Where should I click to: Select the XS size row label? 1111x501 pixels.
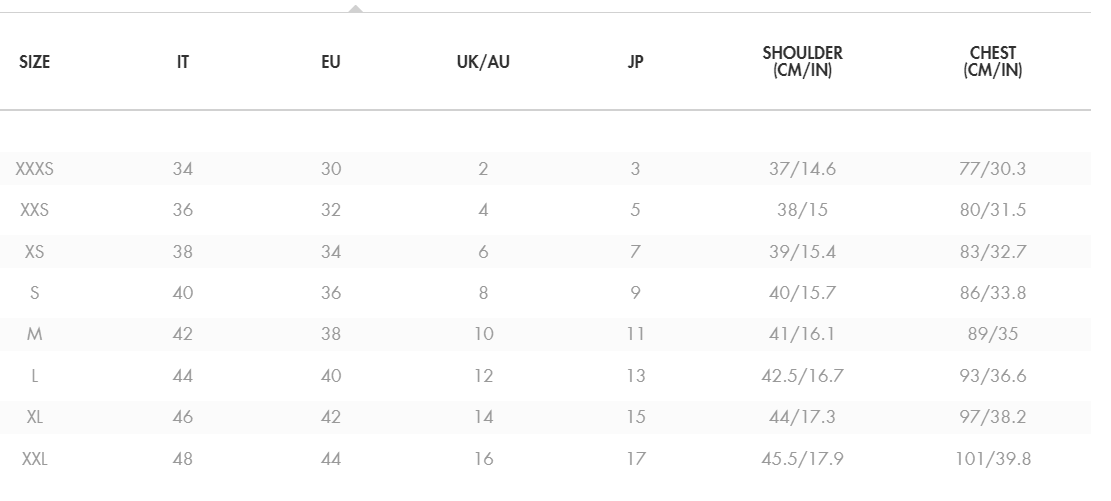point(35,252)
